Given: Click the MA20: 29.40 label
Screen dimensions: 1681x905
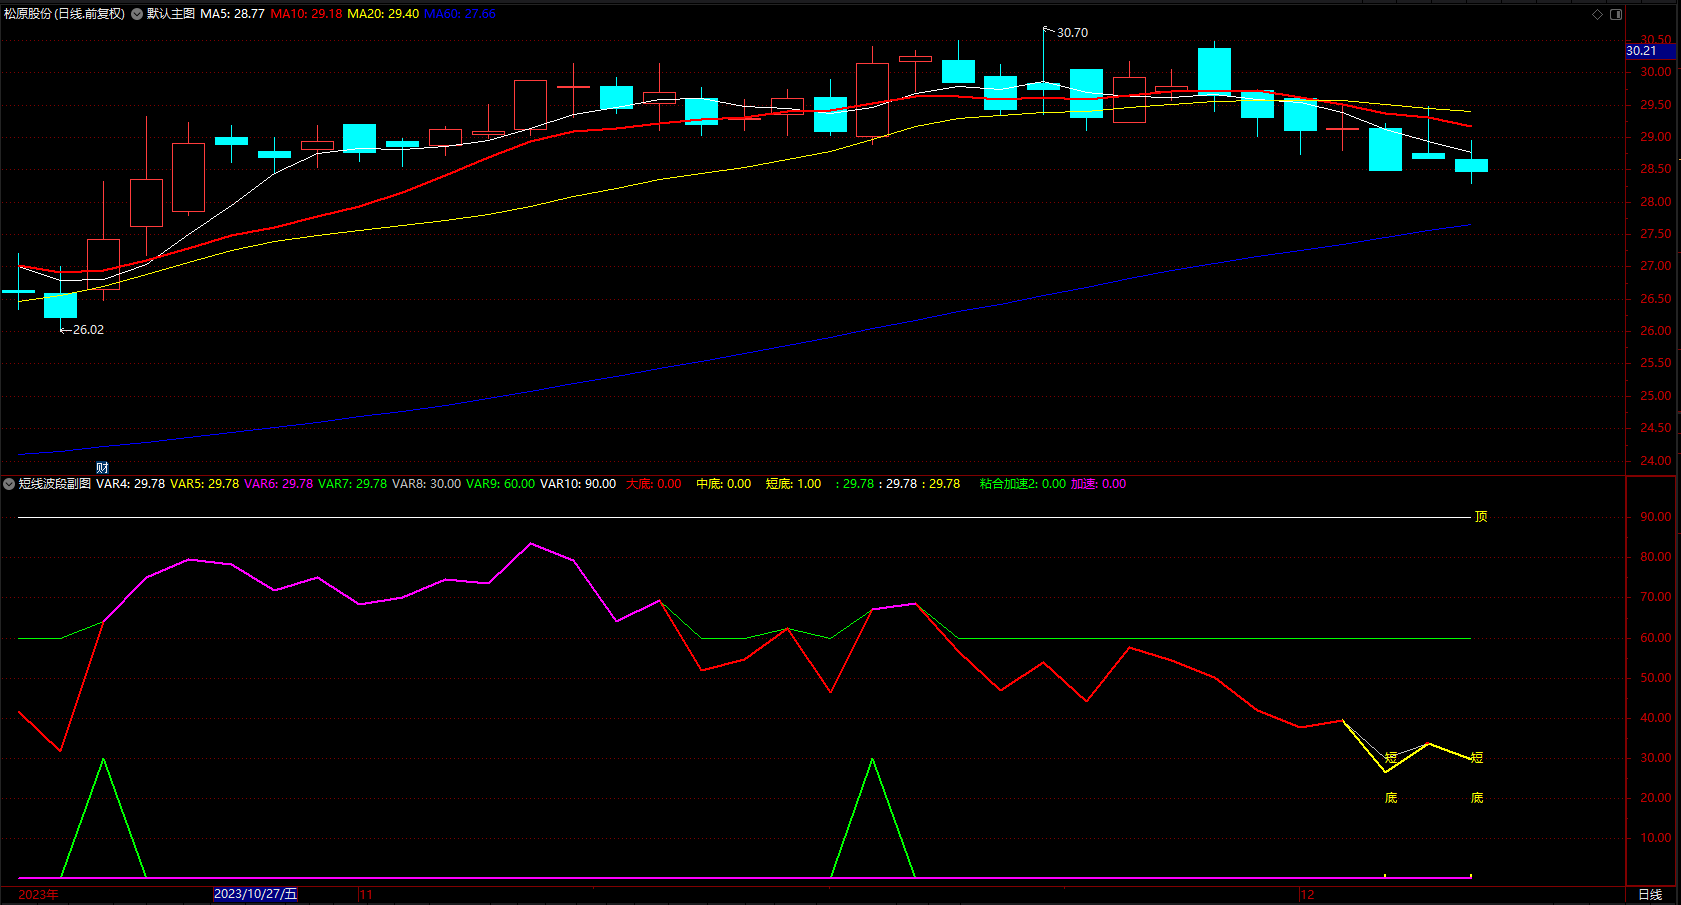Looking at the screenshot, I should coord(383,14).
